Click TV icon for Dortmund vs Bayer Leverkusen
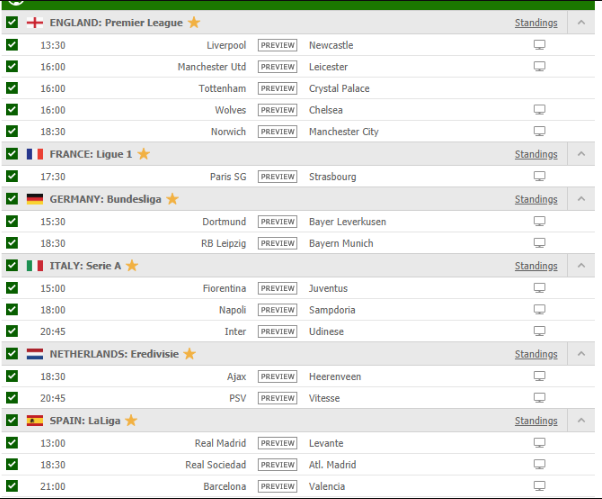 pyautogui.click(x=540, y=221)
